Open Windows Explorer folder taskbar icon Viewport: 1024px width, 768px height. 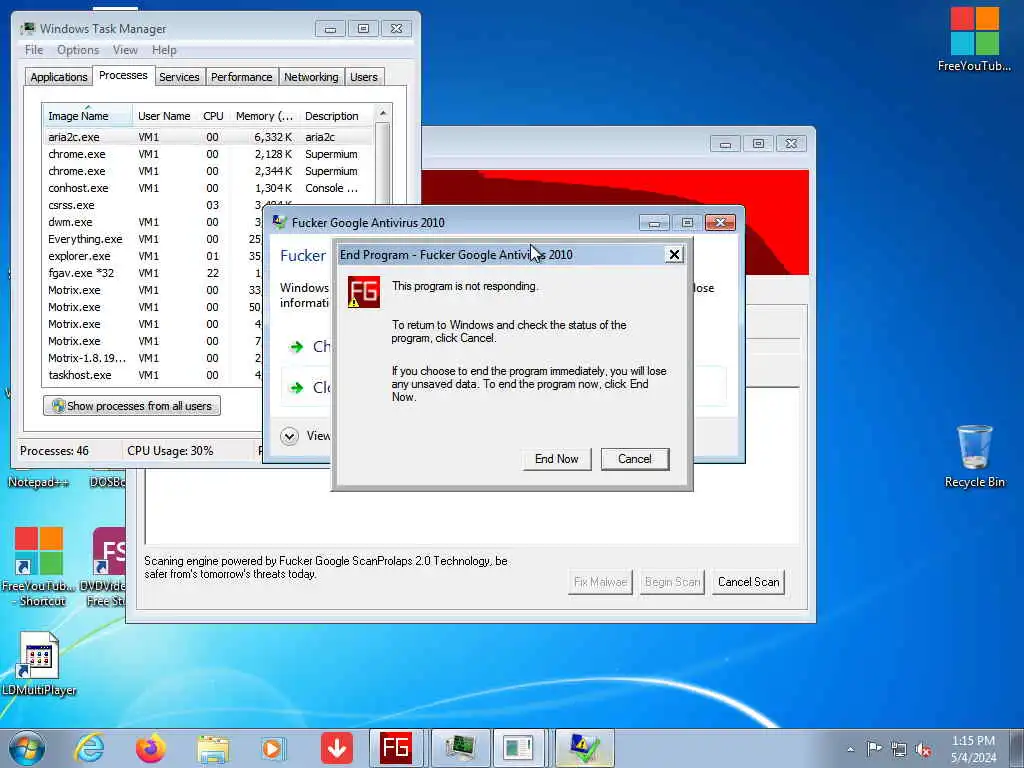[213, 748]
